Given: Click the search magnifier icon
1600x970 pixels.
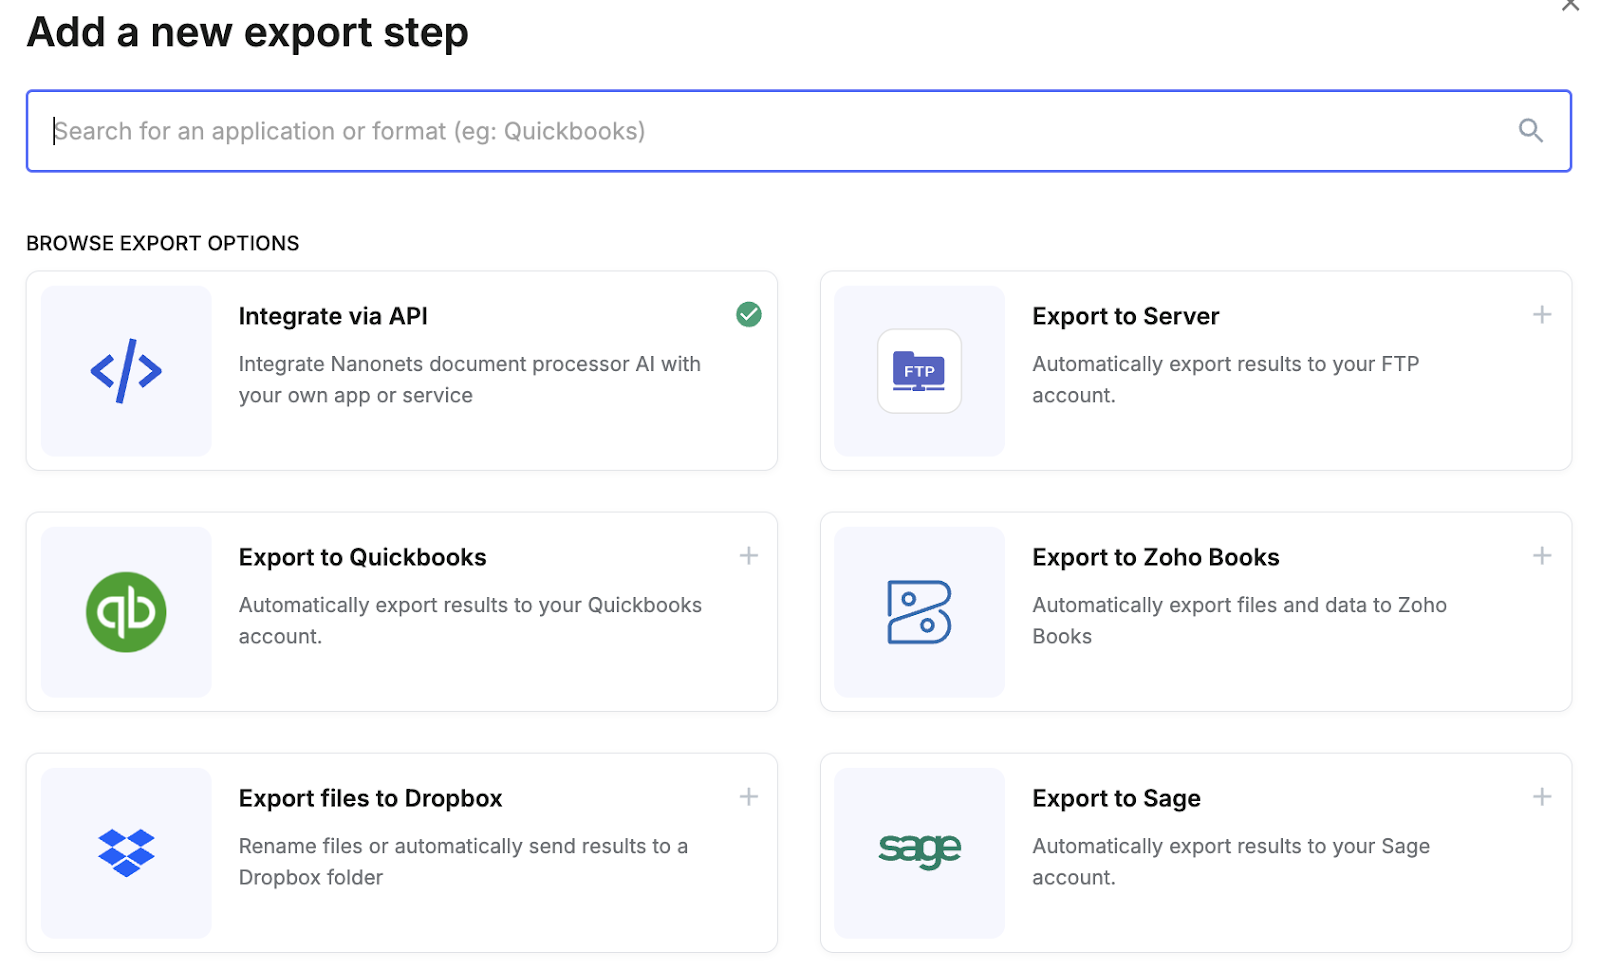Looking at the screenshot, I should (1530, 131).
